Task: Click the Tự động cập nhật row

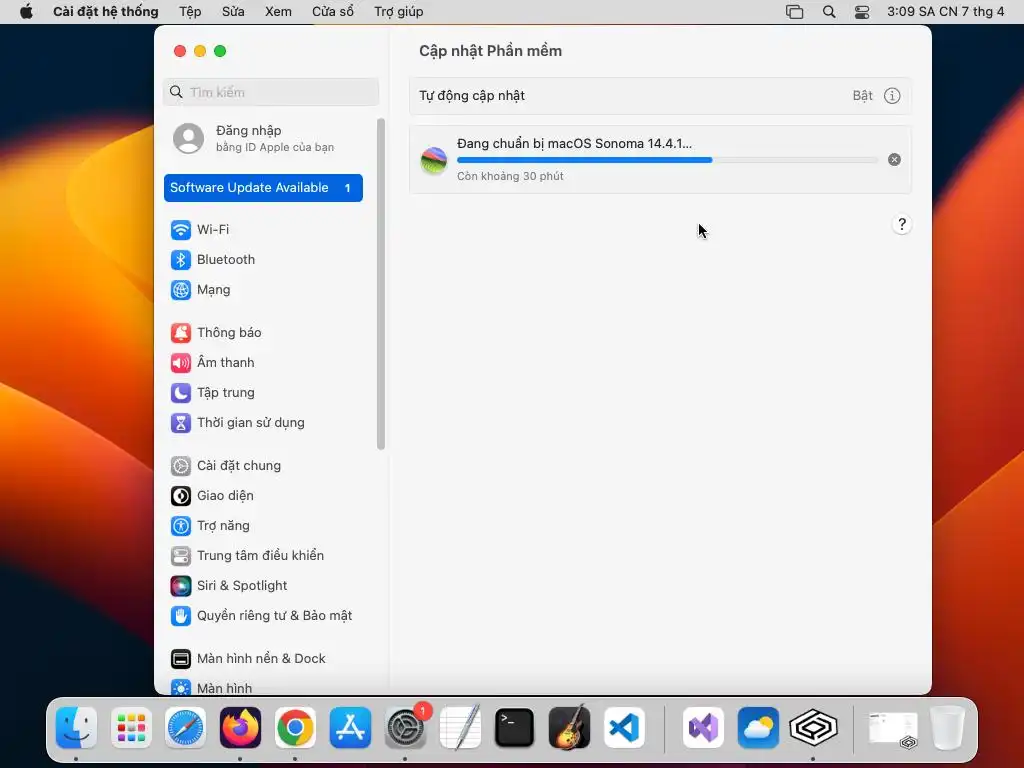Action: tap(660, 96)
